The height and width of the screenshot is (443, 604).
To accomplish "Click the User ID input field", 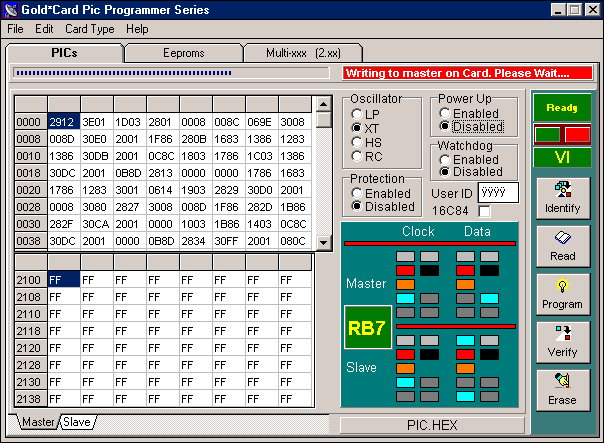I will point(498,193).
